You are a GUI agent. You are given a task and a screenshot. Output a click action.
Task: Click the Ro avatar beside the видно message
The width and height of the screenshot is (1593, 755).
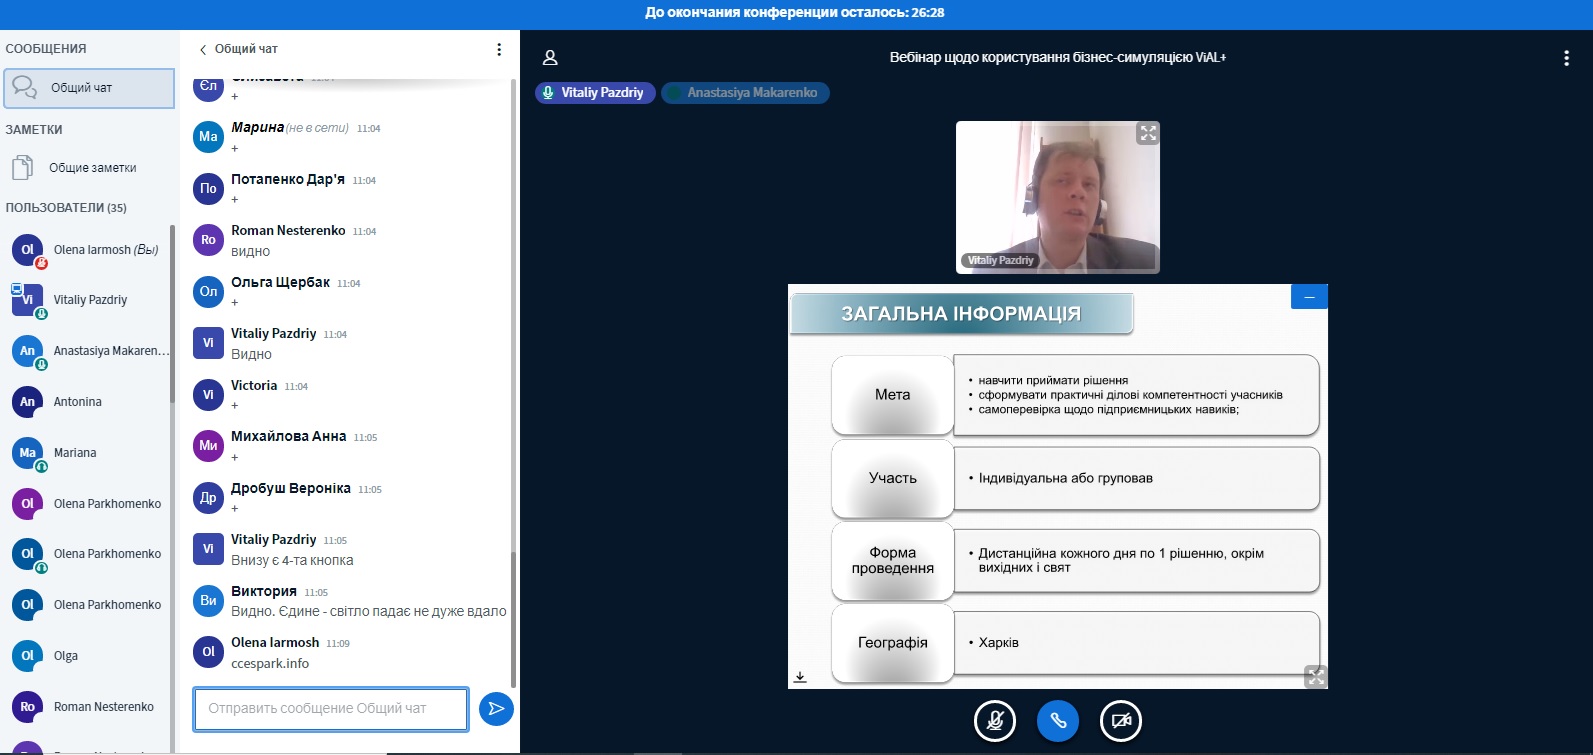coord(208,240)
